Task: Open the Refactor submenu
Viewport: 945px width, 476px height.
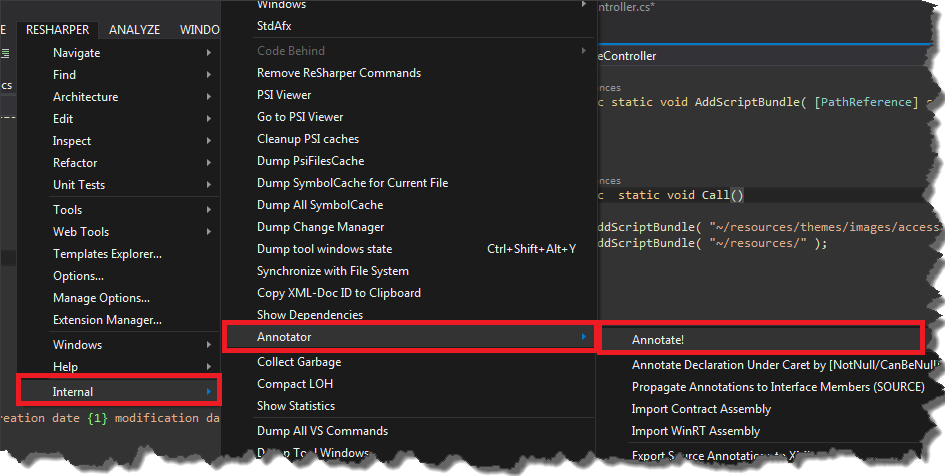Action: pos(118,163)
